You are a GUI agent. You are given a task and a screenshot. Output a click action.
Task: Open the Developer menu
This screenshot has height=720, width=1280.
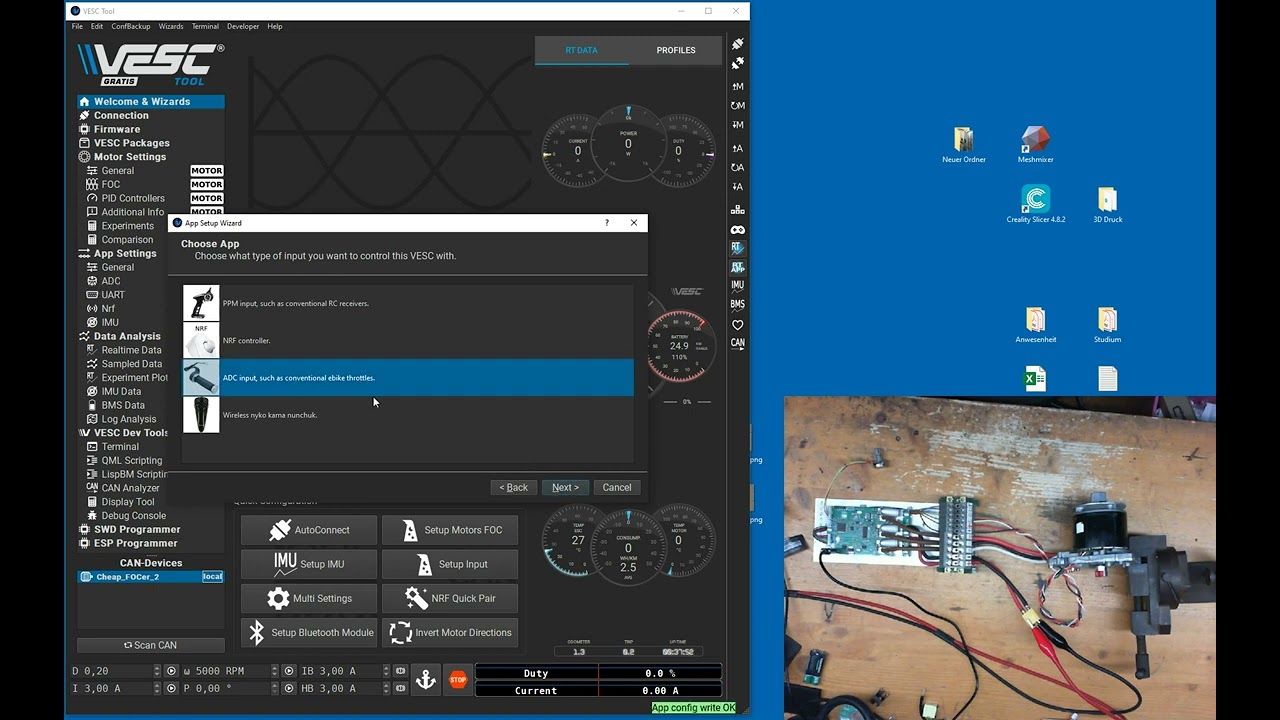(243, 26)
